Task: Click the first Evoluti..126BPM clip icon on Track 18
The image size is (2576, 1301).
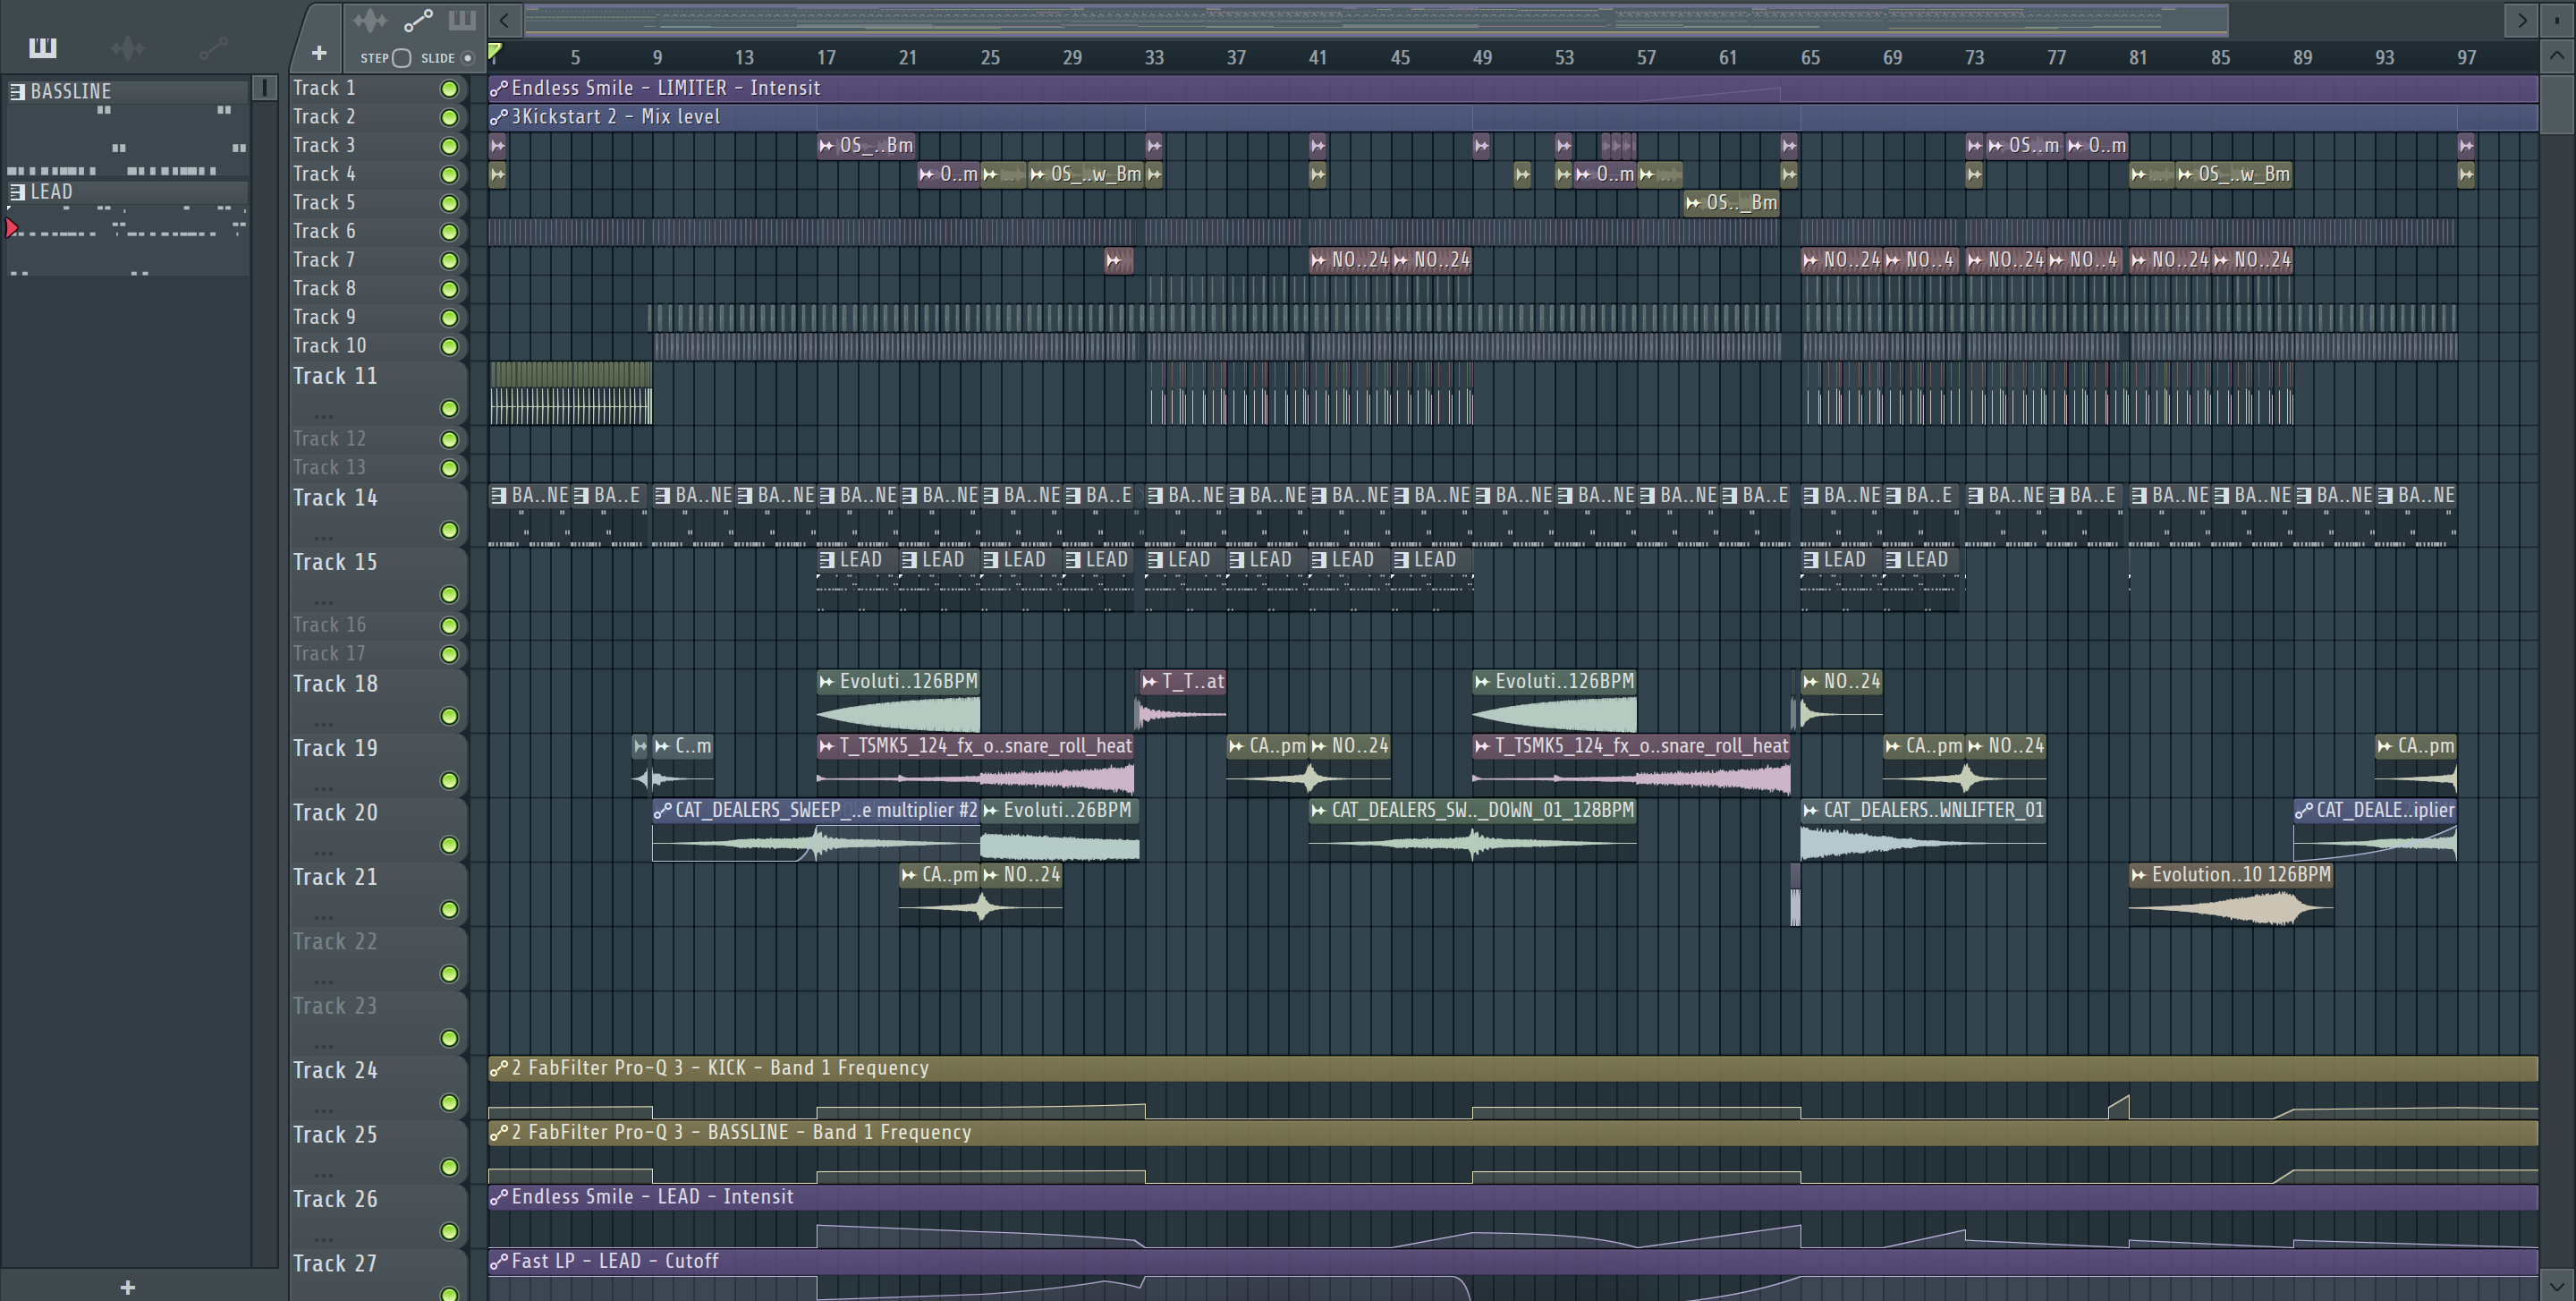Action: point(827,682)
